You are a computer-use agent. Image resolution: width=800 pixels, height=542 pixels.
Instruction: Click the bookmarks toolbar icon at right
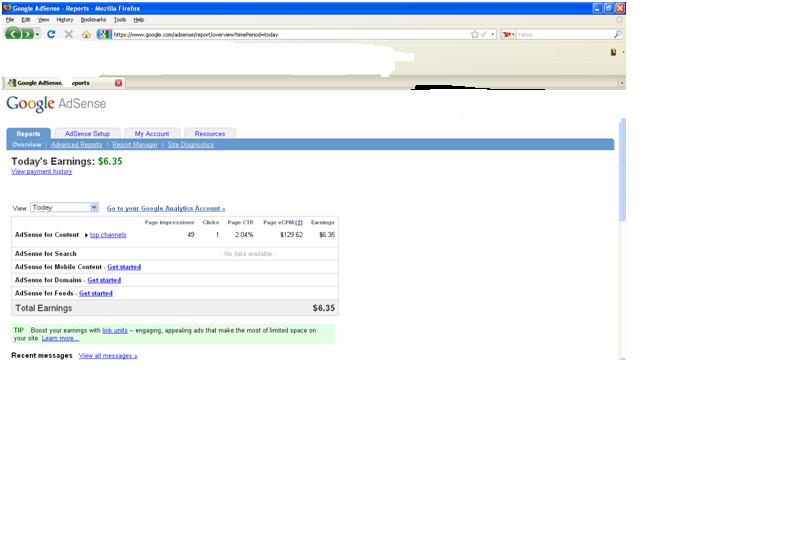(x=613, y=52)
